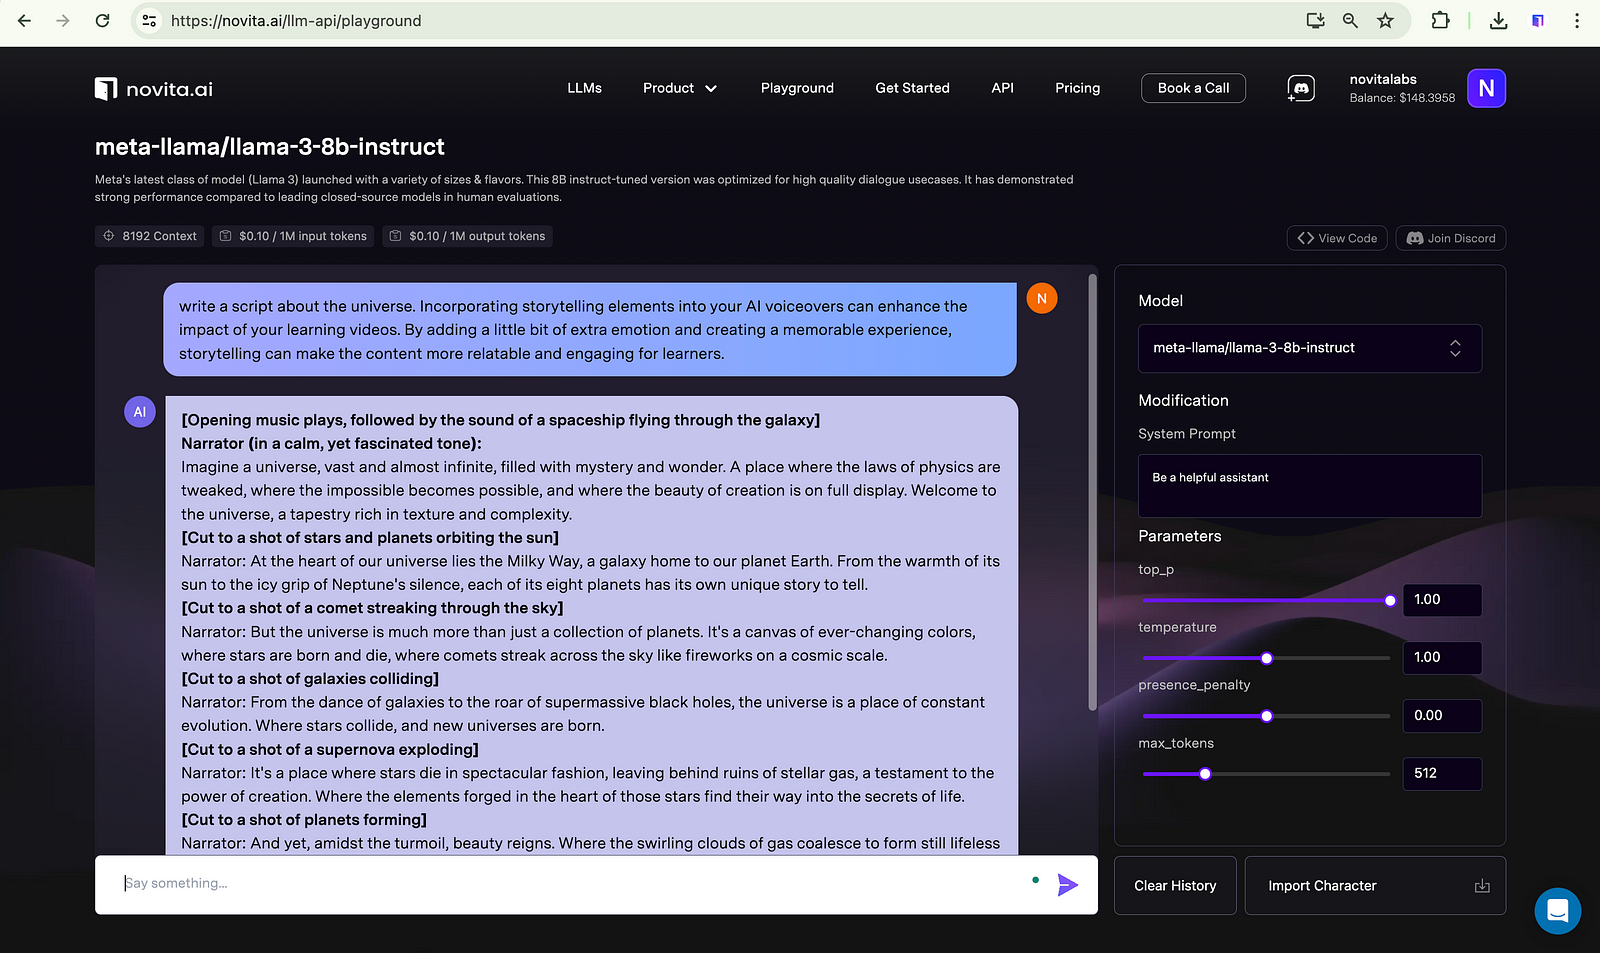Click the novita.ai logo
This screenshot has height=953, width=1600.
point(154,89)
